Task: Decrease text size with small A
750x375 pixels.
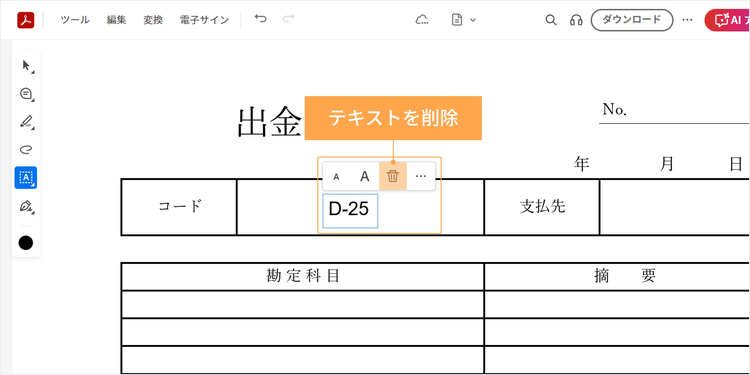Action: 336,176
